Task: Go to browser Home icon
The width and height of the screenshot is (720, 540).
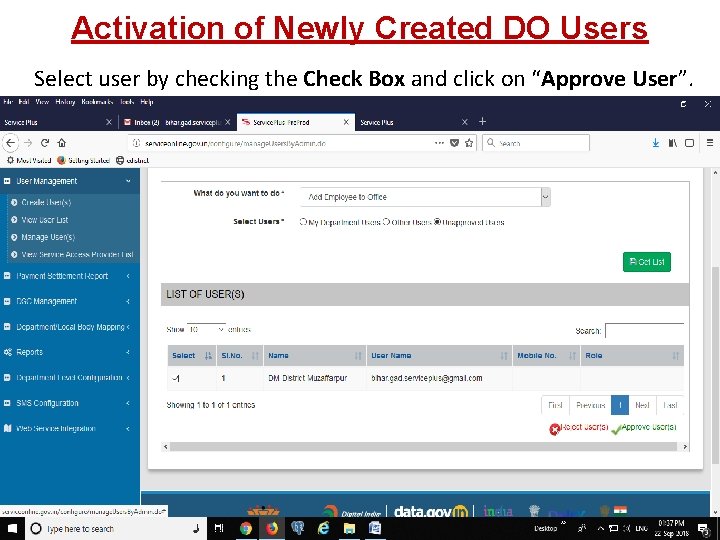Action: coord(62,143)
